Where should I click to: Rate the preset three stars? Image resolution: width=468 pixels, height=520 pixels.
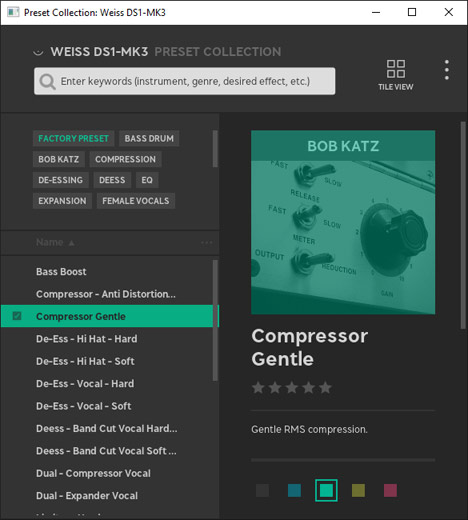[x=292, y=388]
